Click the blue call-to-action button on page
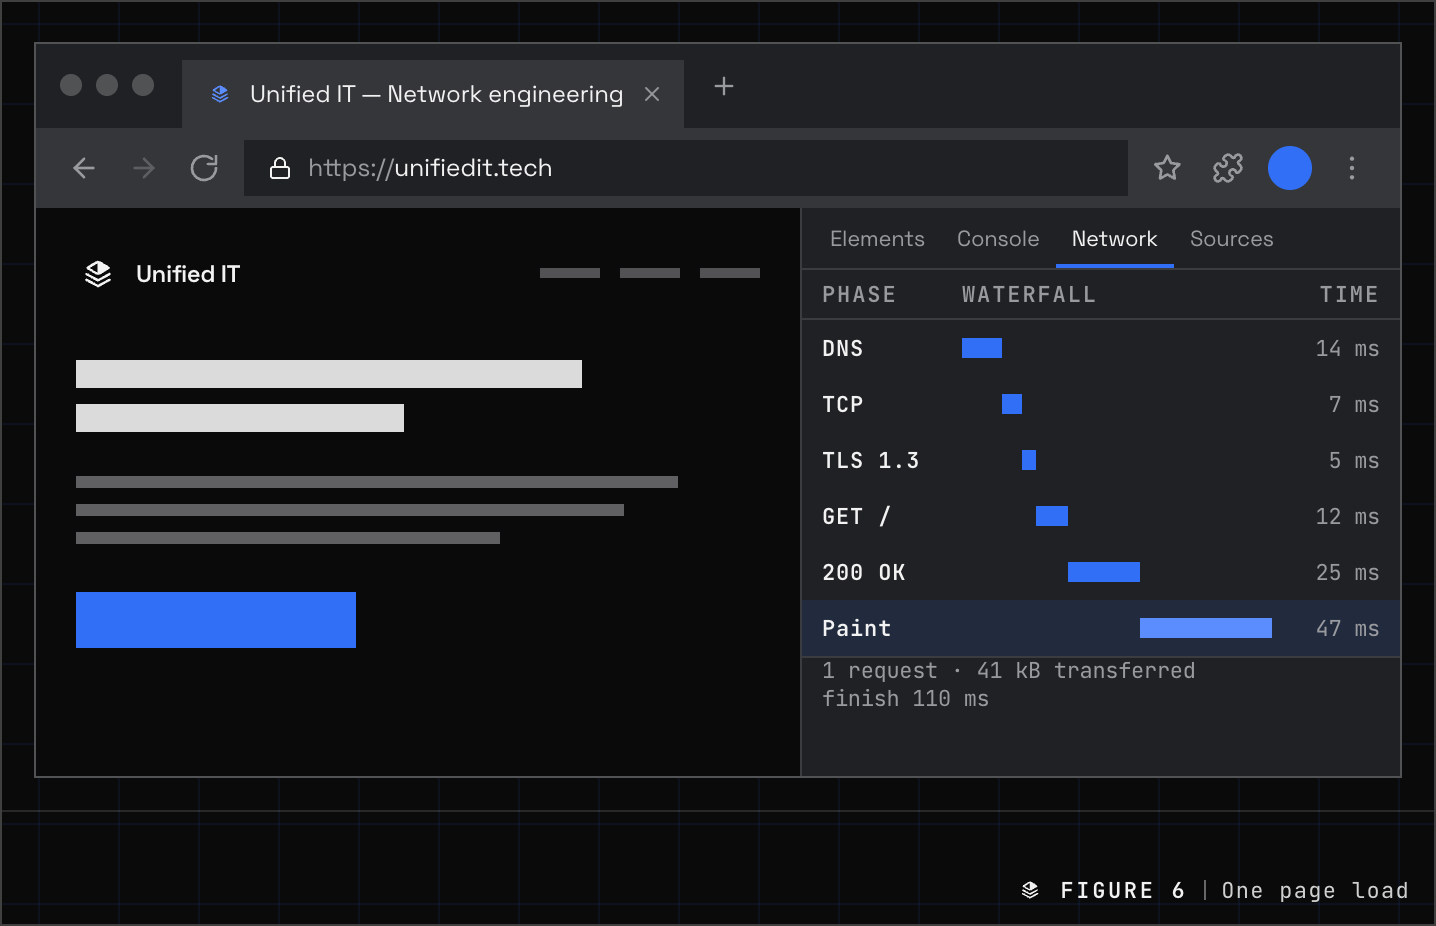1436x926 pixels. click(x=216, y=620)
